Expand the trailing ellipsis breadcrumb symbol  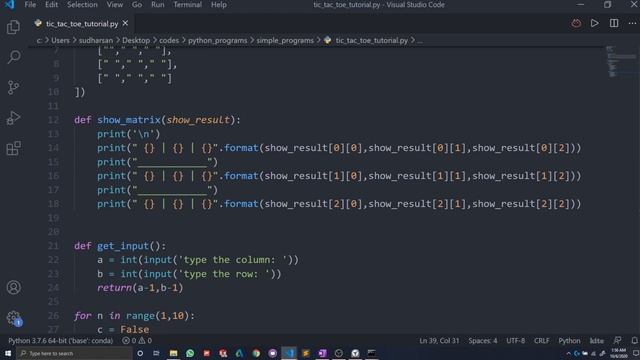coord(420,40)
